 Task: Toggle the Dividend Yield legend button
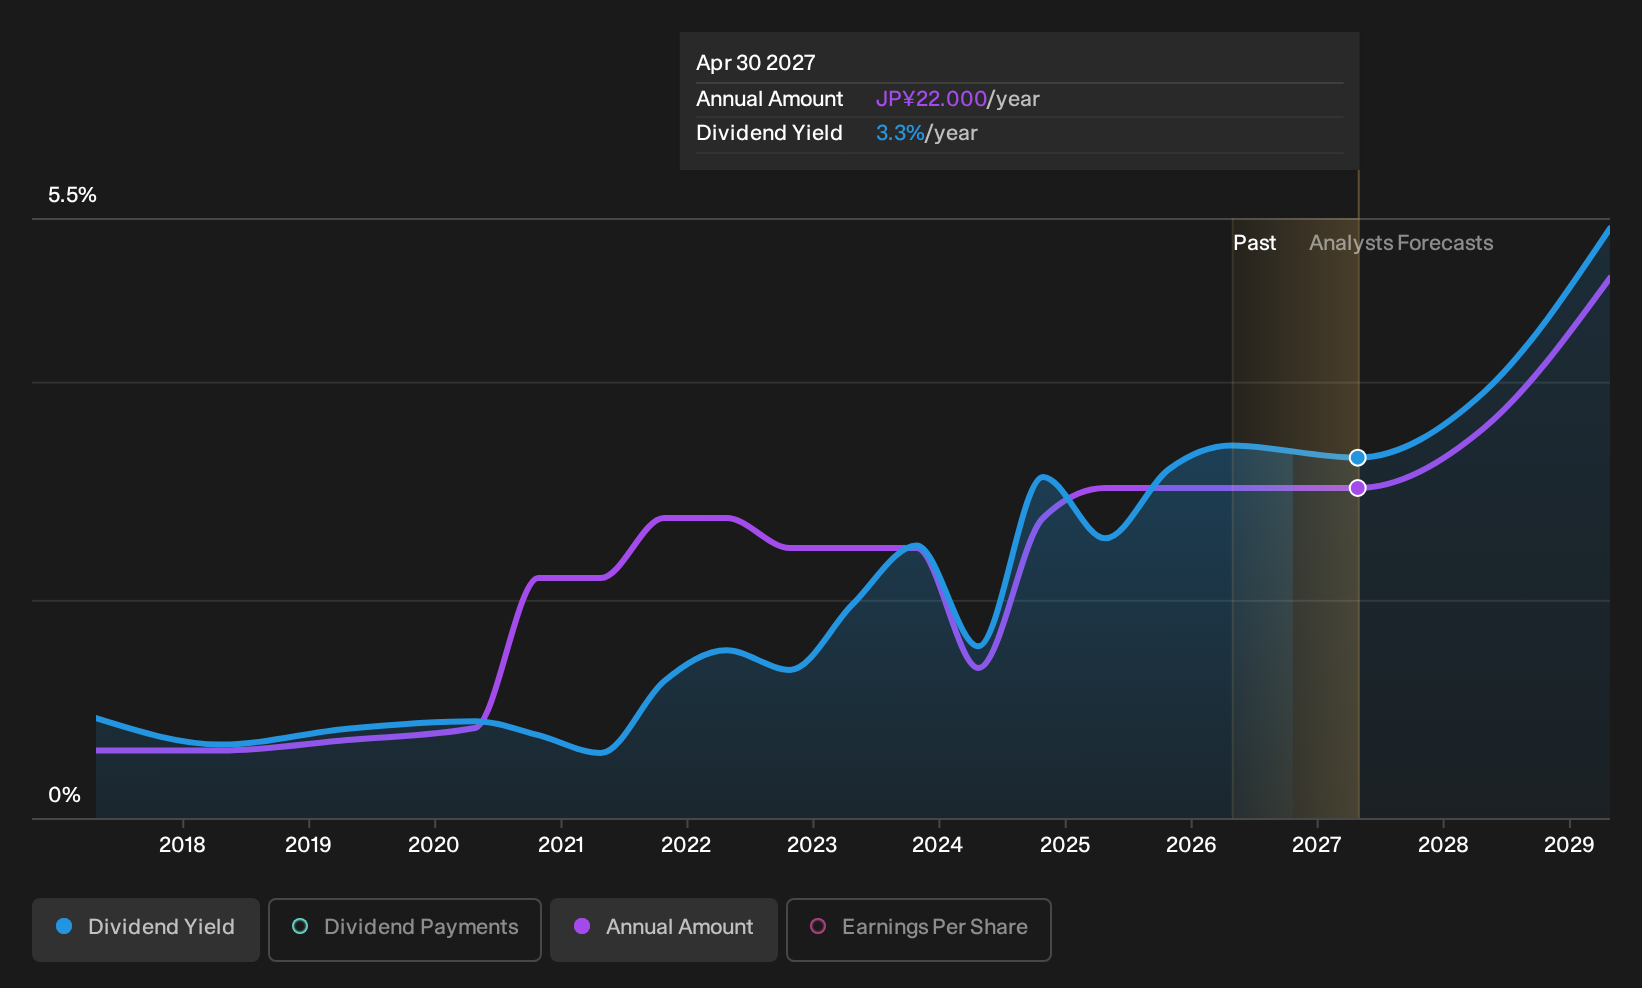[x=146, y=930]
